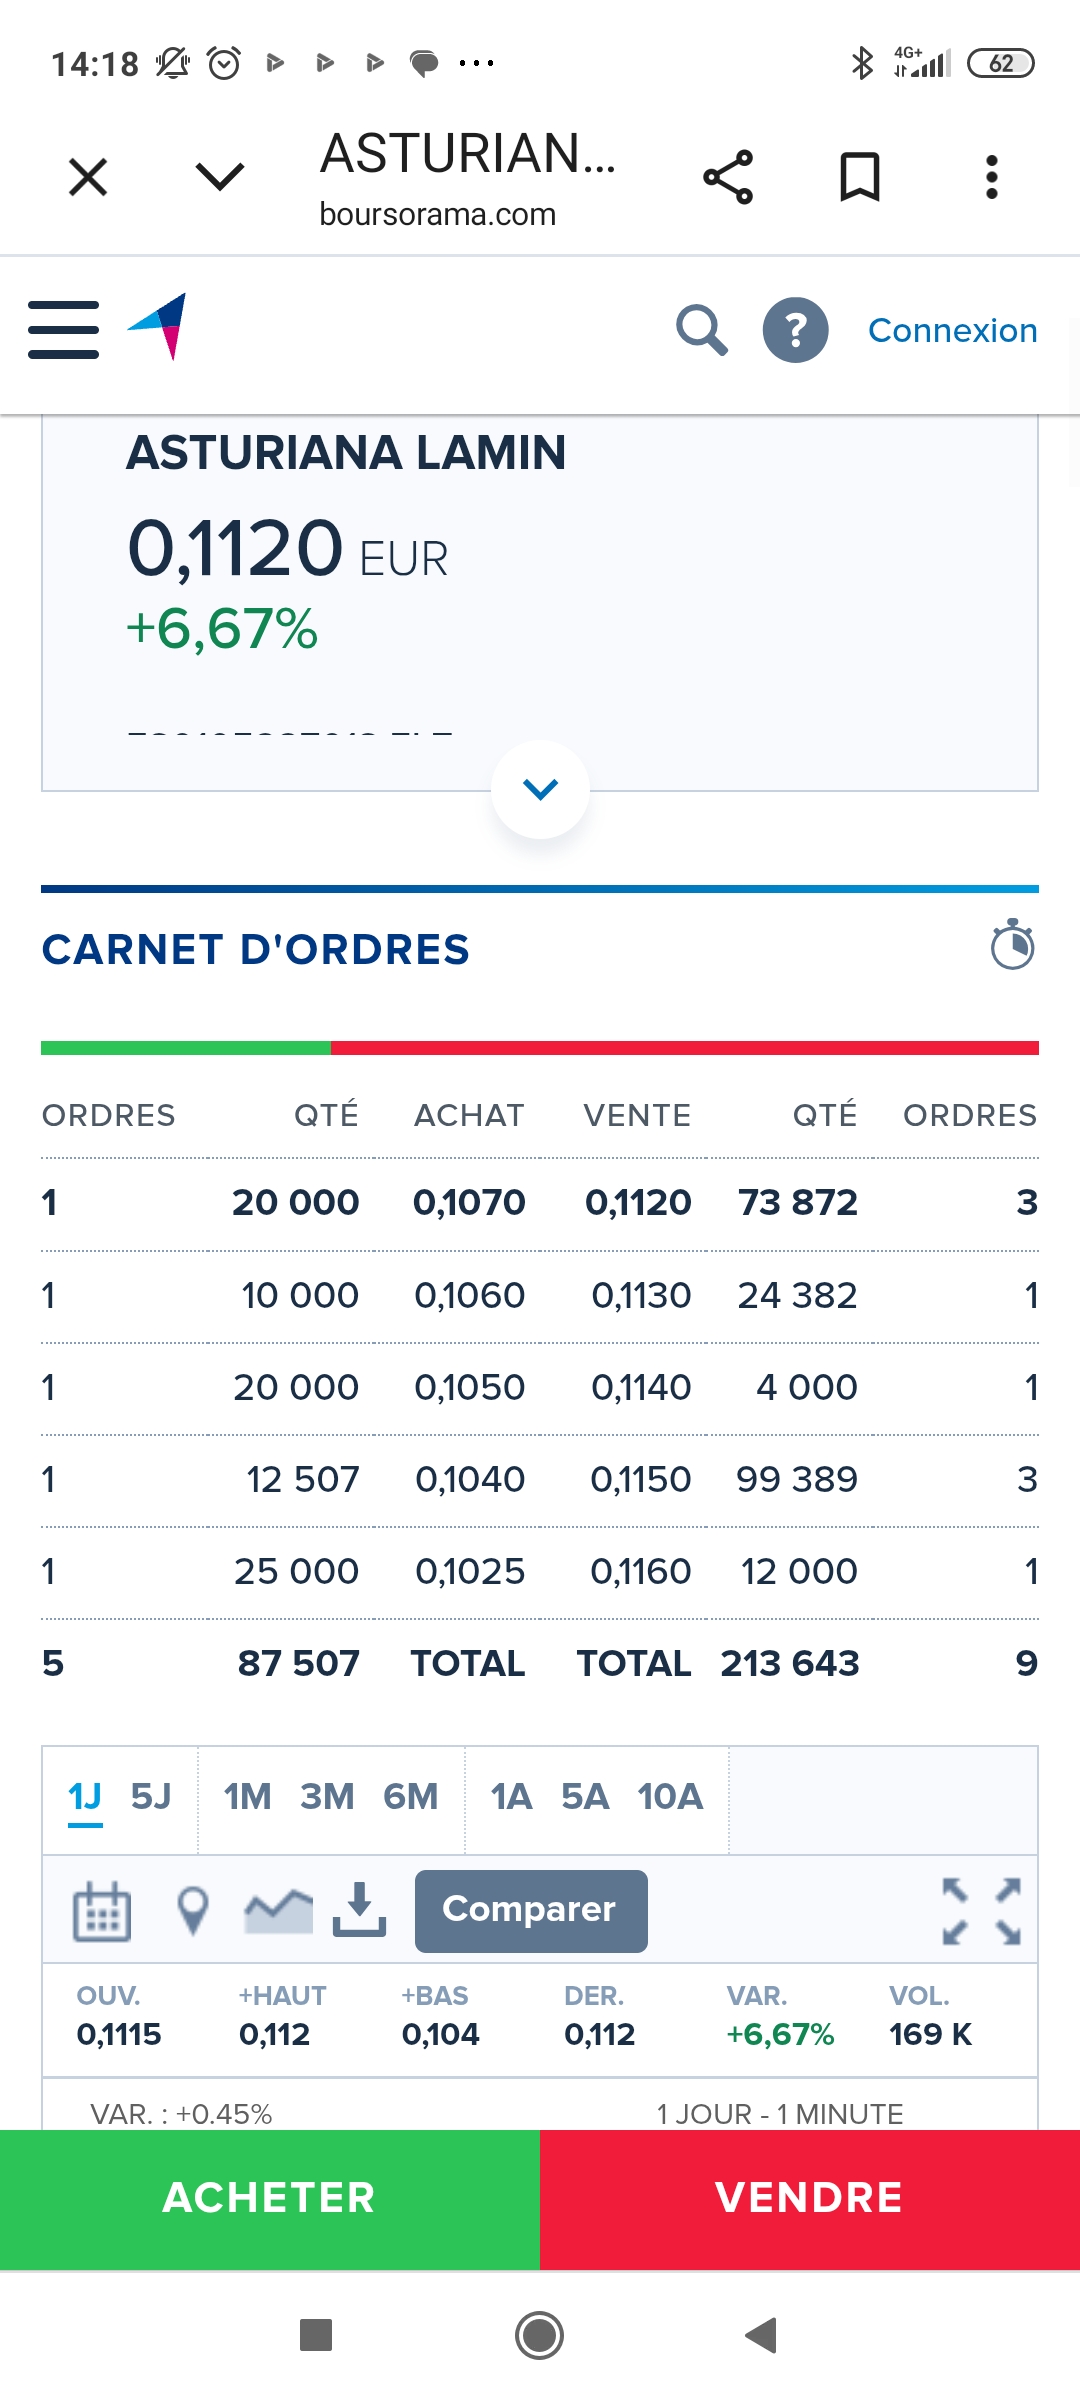Collapse the browser tab with the down chevron

220,177
